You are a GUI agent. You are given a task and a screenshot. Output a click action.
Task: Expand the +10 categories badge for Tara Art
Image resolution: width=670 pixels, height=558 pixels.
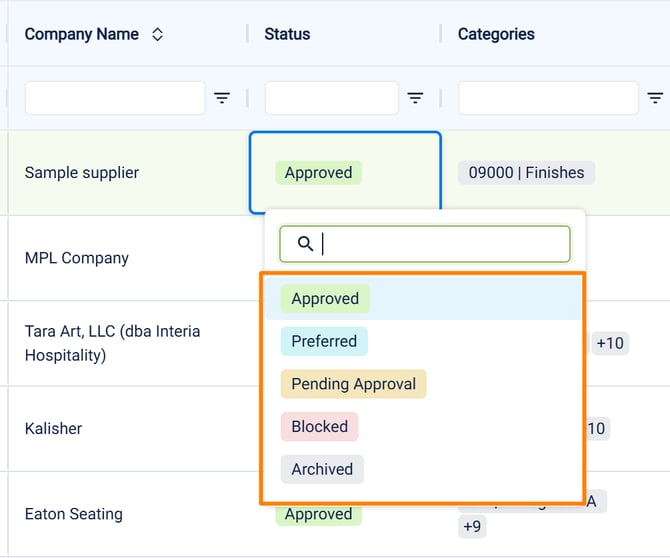tap(609, 343)
